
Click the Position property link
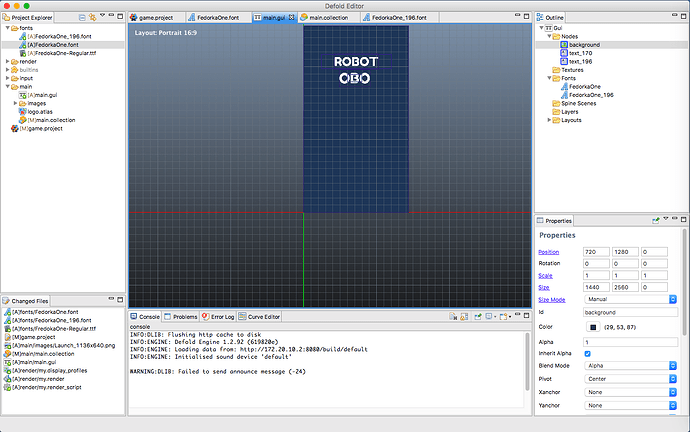pos(549,251)
